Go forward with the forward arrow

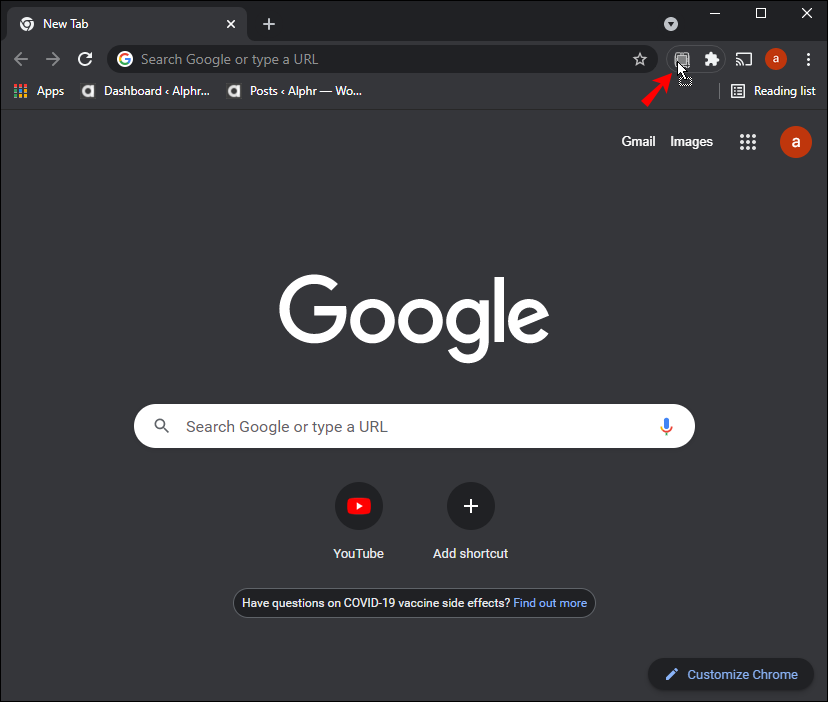click(x=53, y=59)
